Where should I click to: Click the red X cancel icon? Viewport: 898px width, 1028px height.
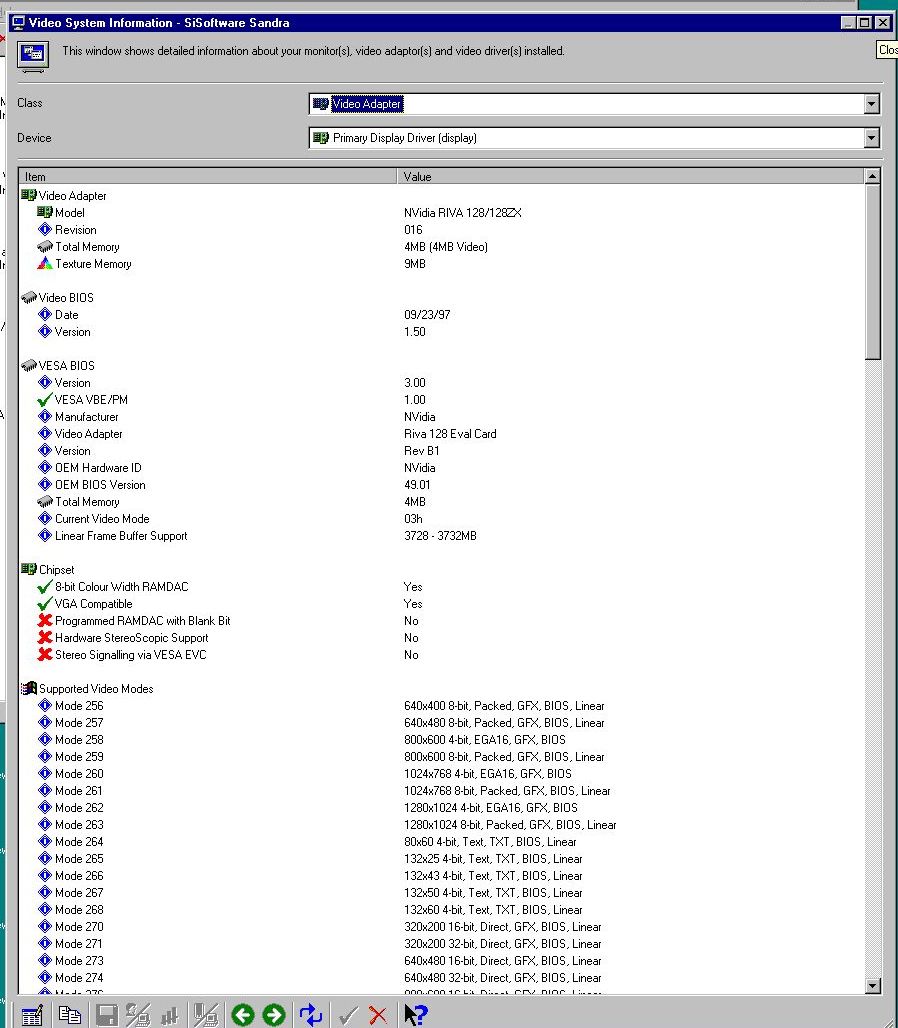(x=378, y=1016)
